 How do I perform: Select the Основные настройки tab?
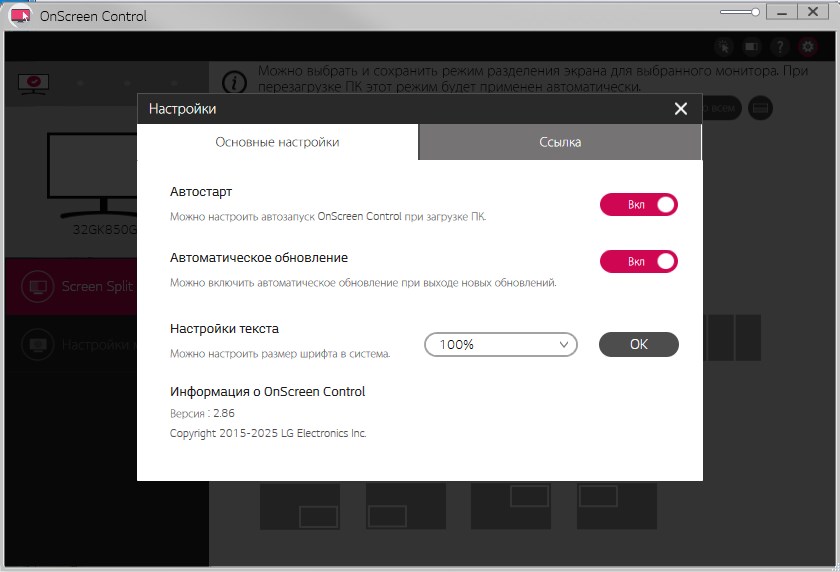click(x=278, y=142)
